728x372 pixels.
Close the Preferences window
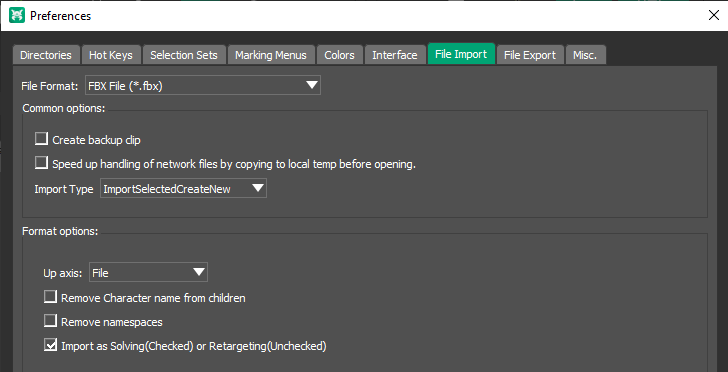point(714,15)
